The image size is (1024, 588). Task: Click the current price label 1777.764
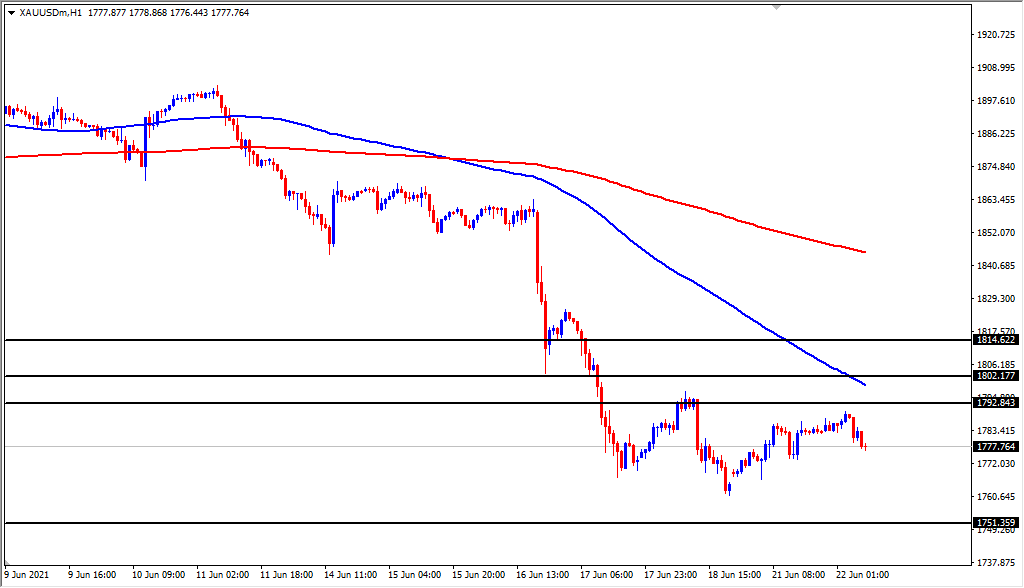(x=995, y=447)
